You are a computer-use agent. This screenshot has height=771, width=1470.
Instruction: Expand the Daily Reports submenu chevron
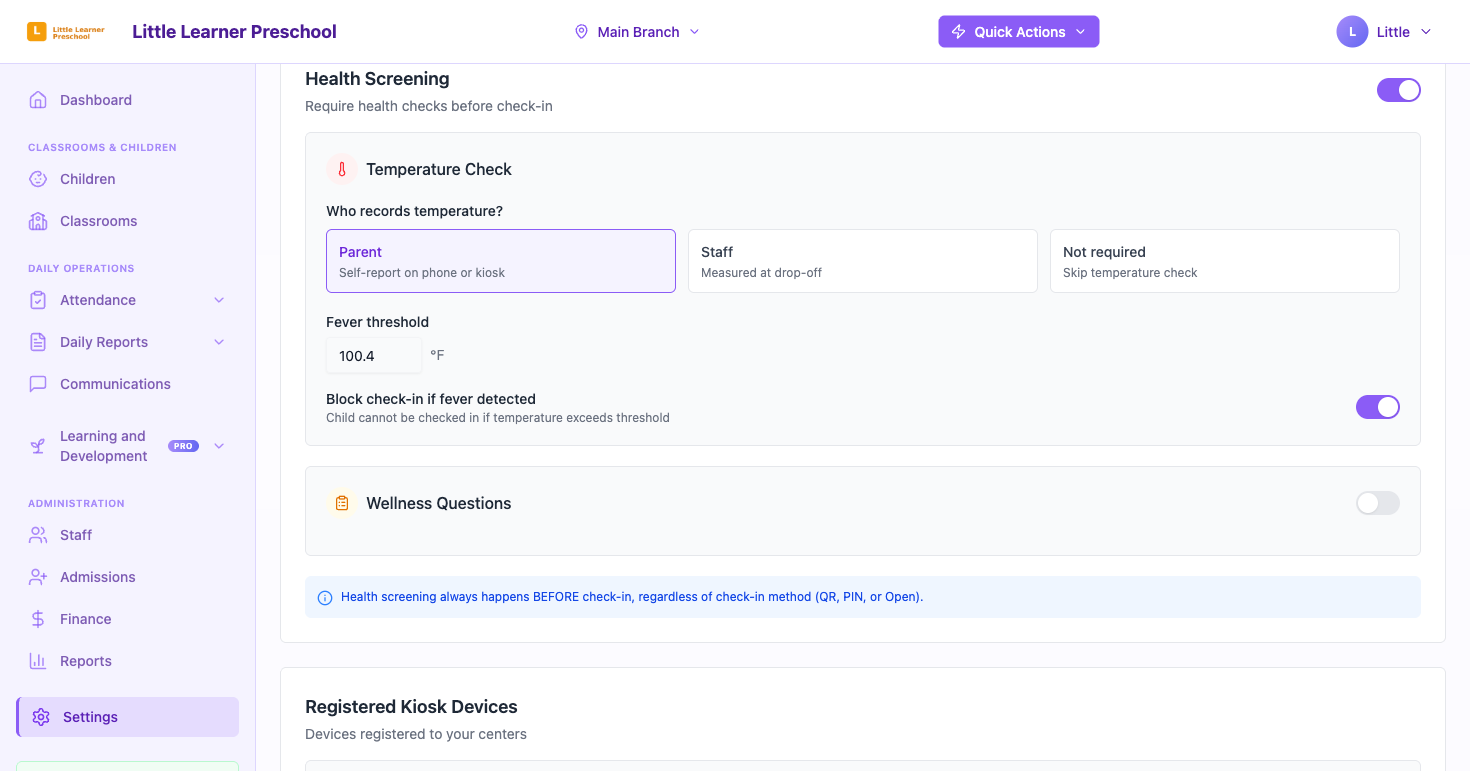point(219,342)
